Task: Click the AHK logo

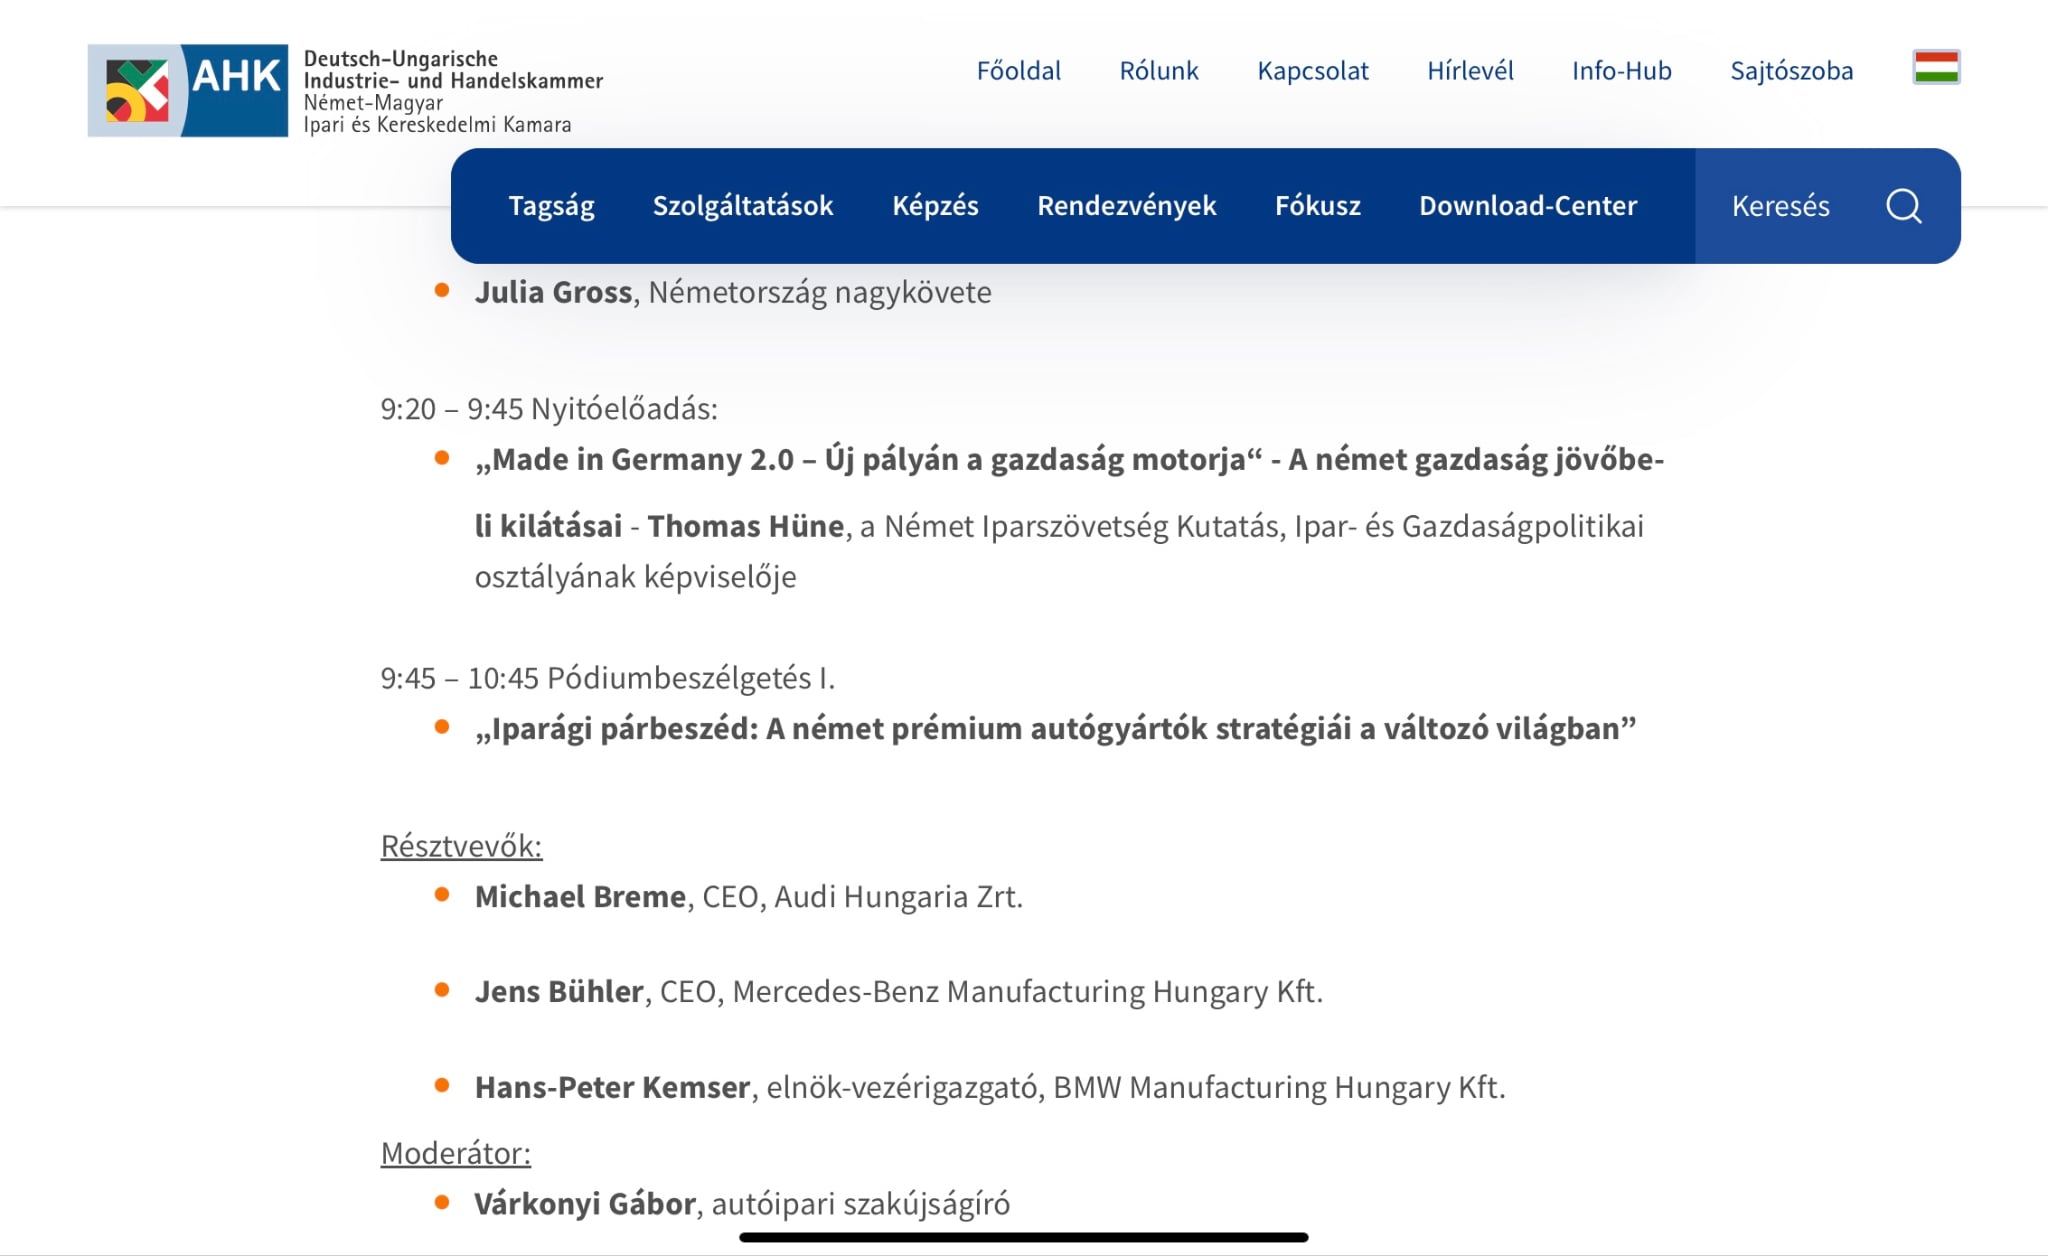Action: pos(188,90)
